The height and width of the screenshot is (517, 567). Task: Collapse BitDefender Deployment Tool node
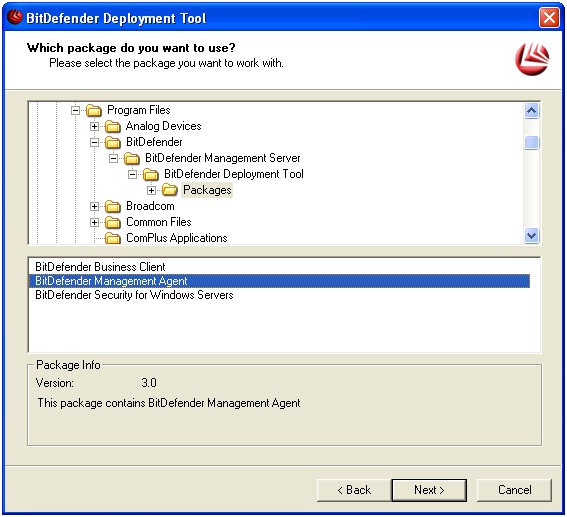132,174
